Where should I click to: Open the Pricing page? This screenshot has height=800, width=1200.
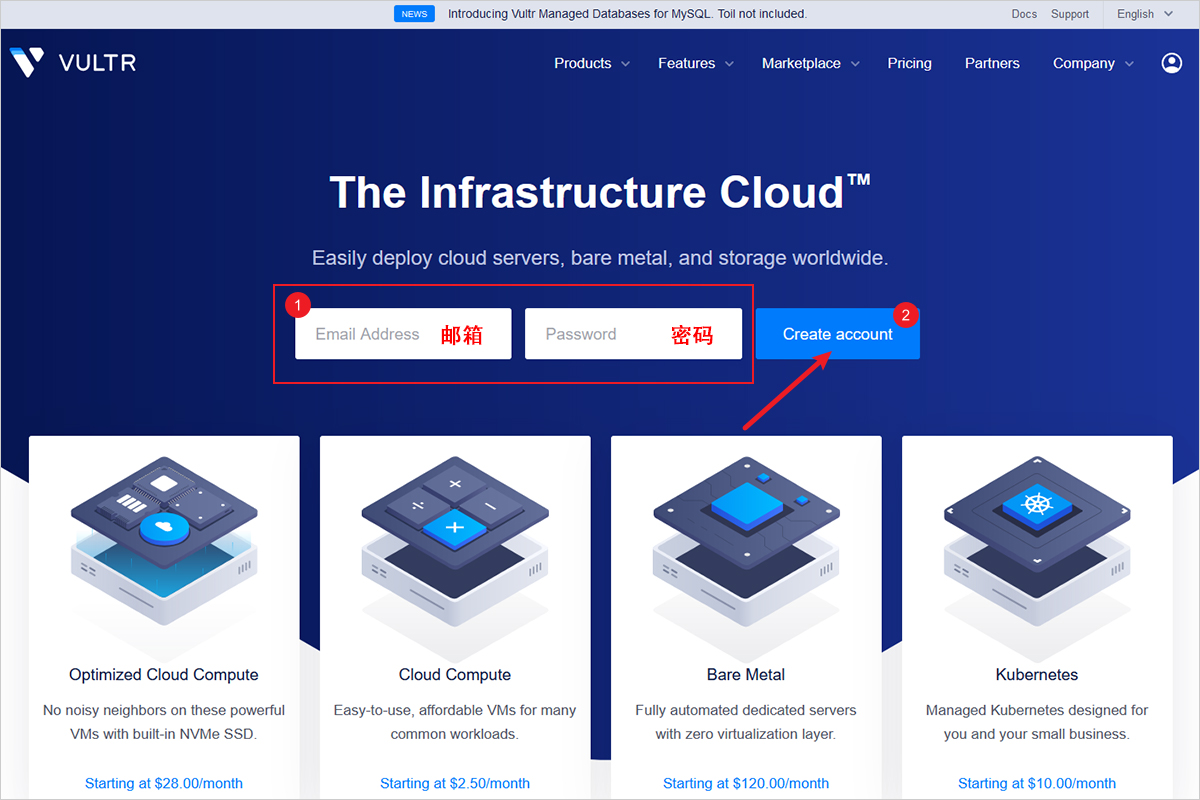pos(909,63)
